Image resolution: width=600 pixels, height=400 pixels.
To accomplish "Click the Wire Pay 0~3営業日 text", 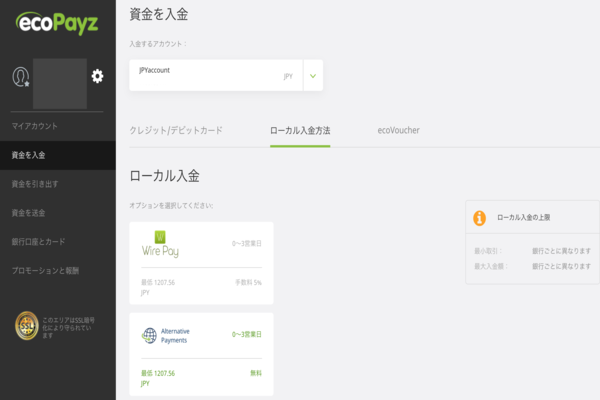I will tap(247, 243).
